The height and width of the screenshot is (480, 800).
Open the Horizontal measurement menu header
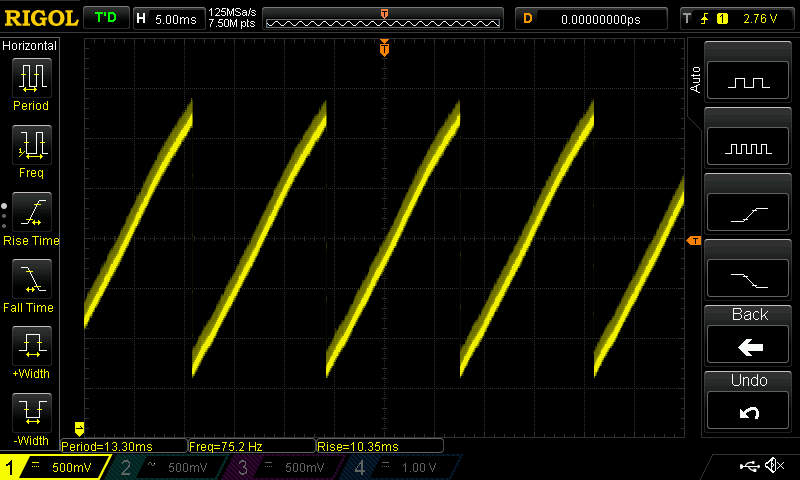point(30,46)
